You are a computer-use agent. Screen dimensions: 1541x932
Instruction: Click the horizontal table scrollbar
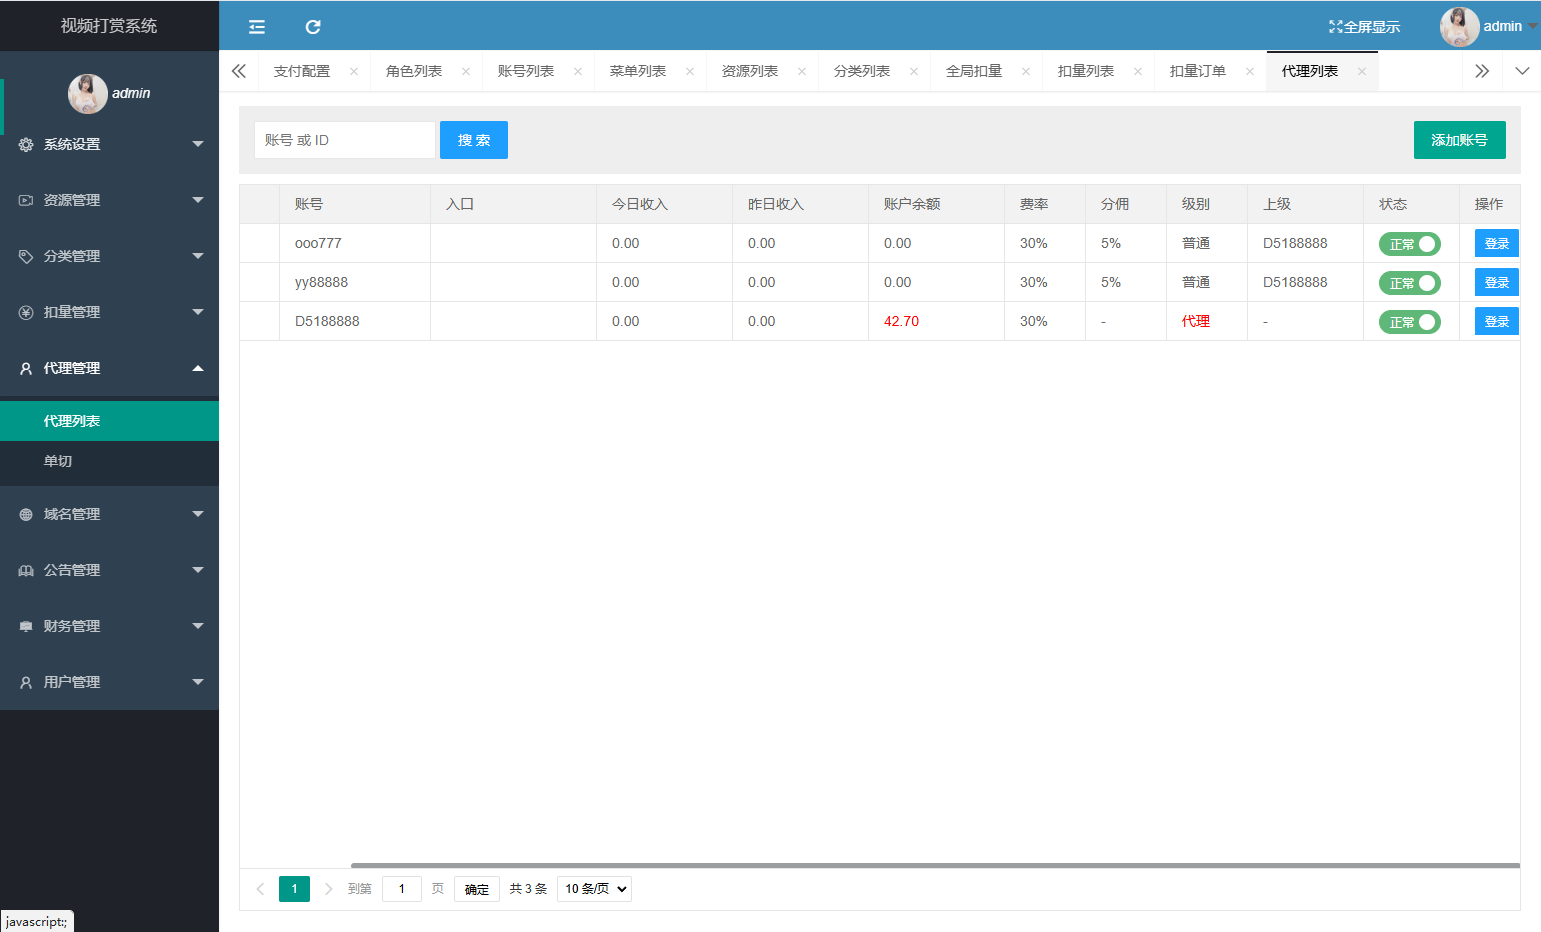(935, 866)
